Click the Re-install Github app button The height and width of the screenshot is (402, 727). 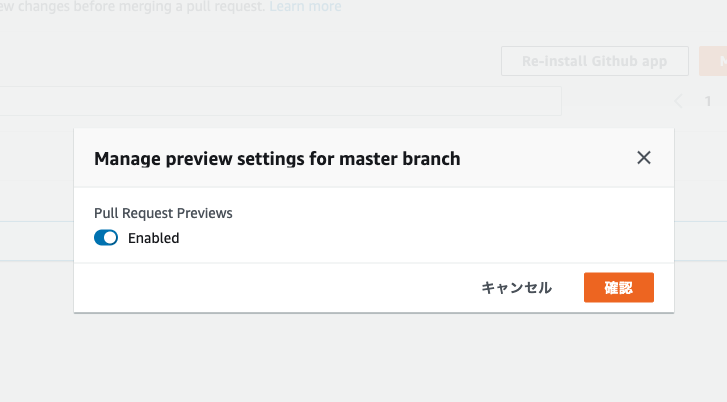594,61
